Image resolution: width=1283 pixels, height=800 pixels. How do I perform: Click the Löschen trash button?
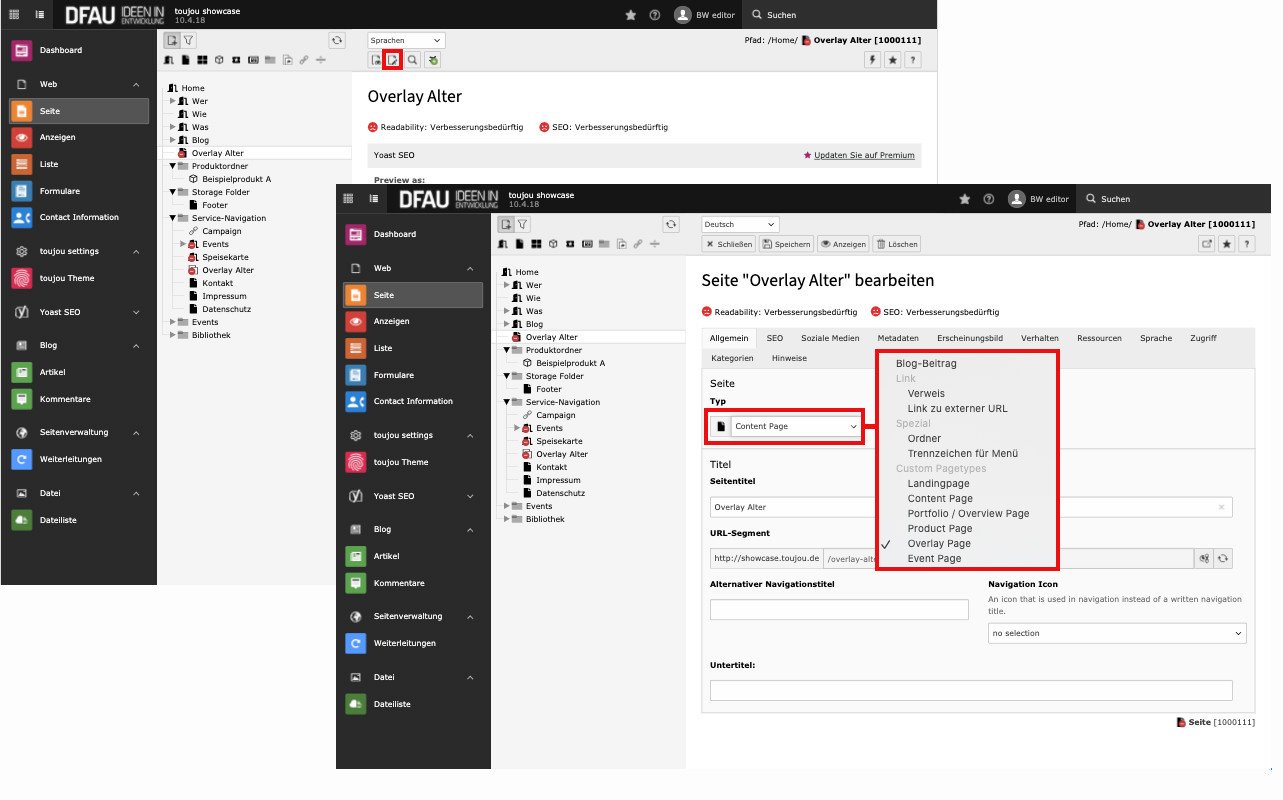pyautogui.click(x=896, y=244)
